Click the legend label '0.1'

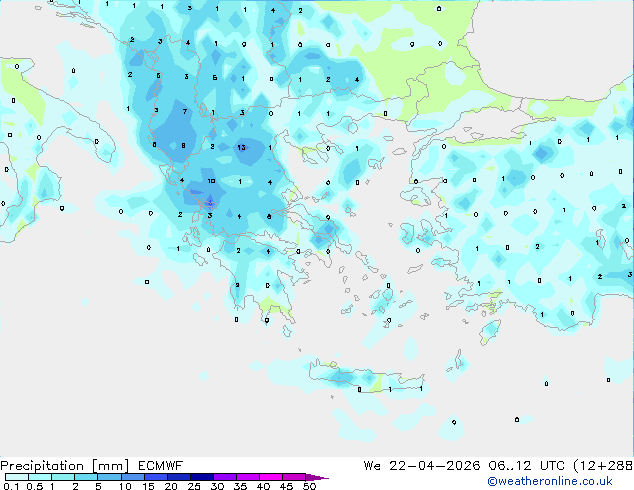(x=11, y=486)
